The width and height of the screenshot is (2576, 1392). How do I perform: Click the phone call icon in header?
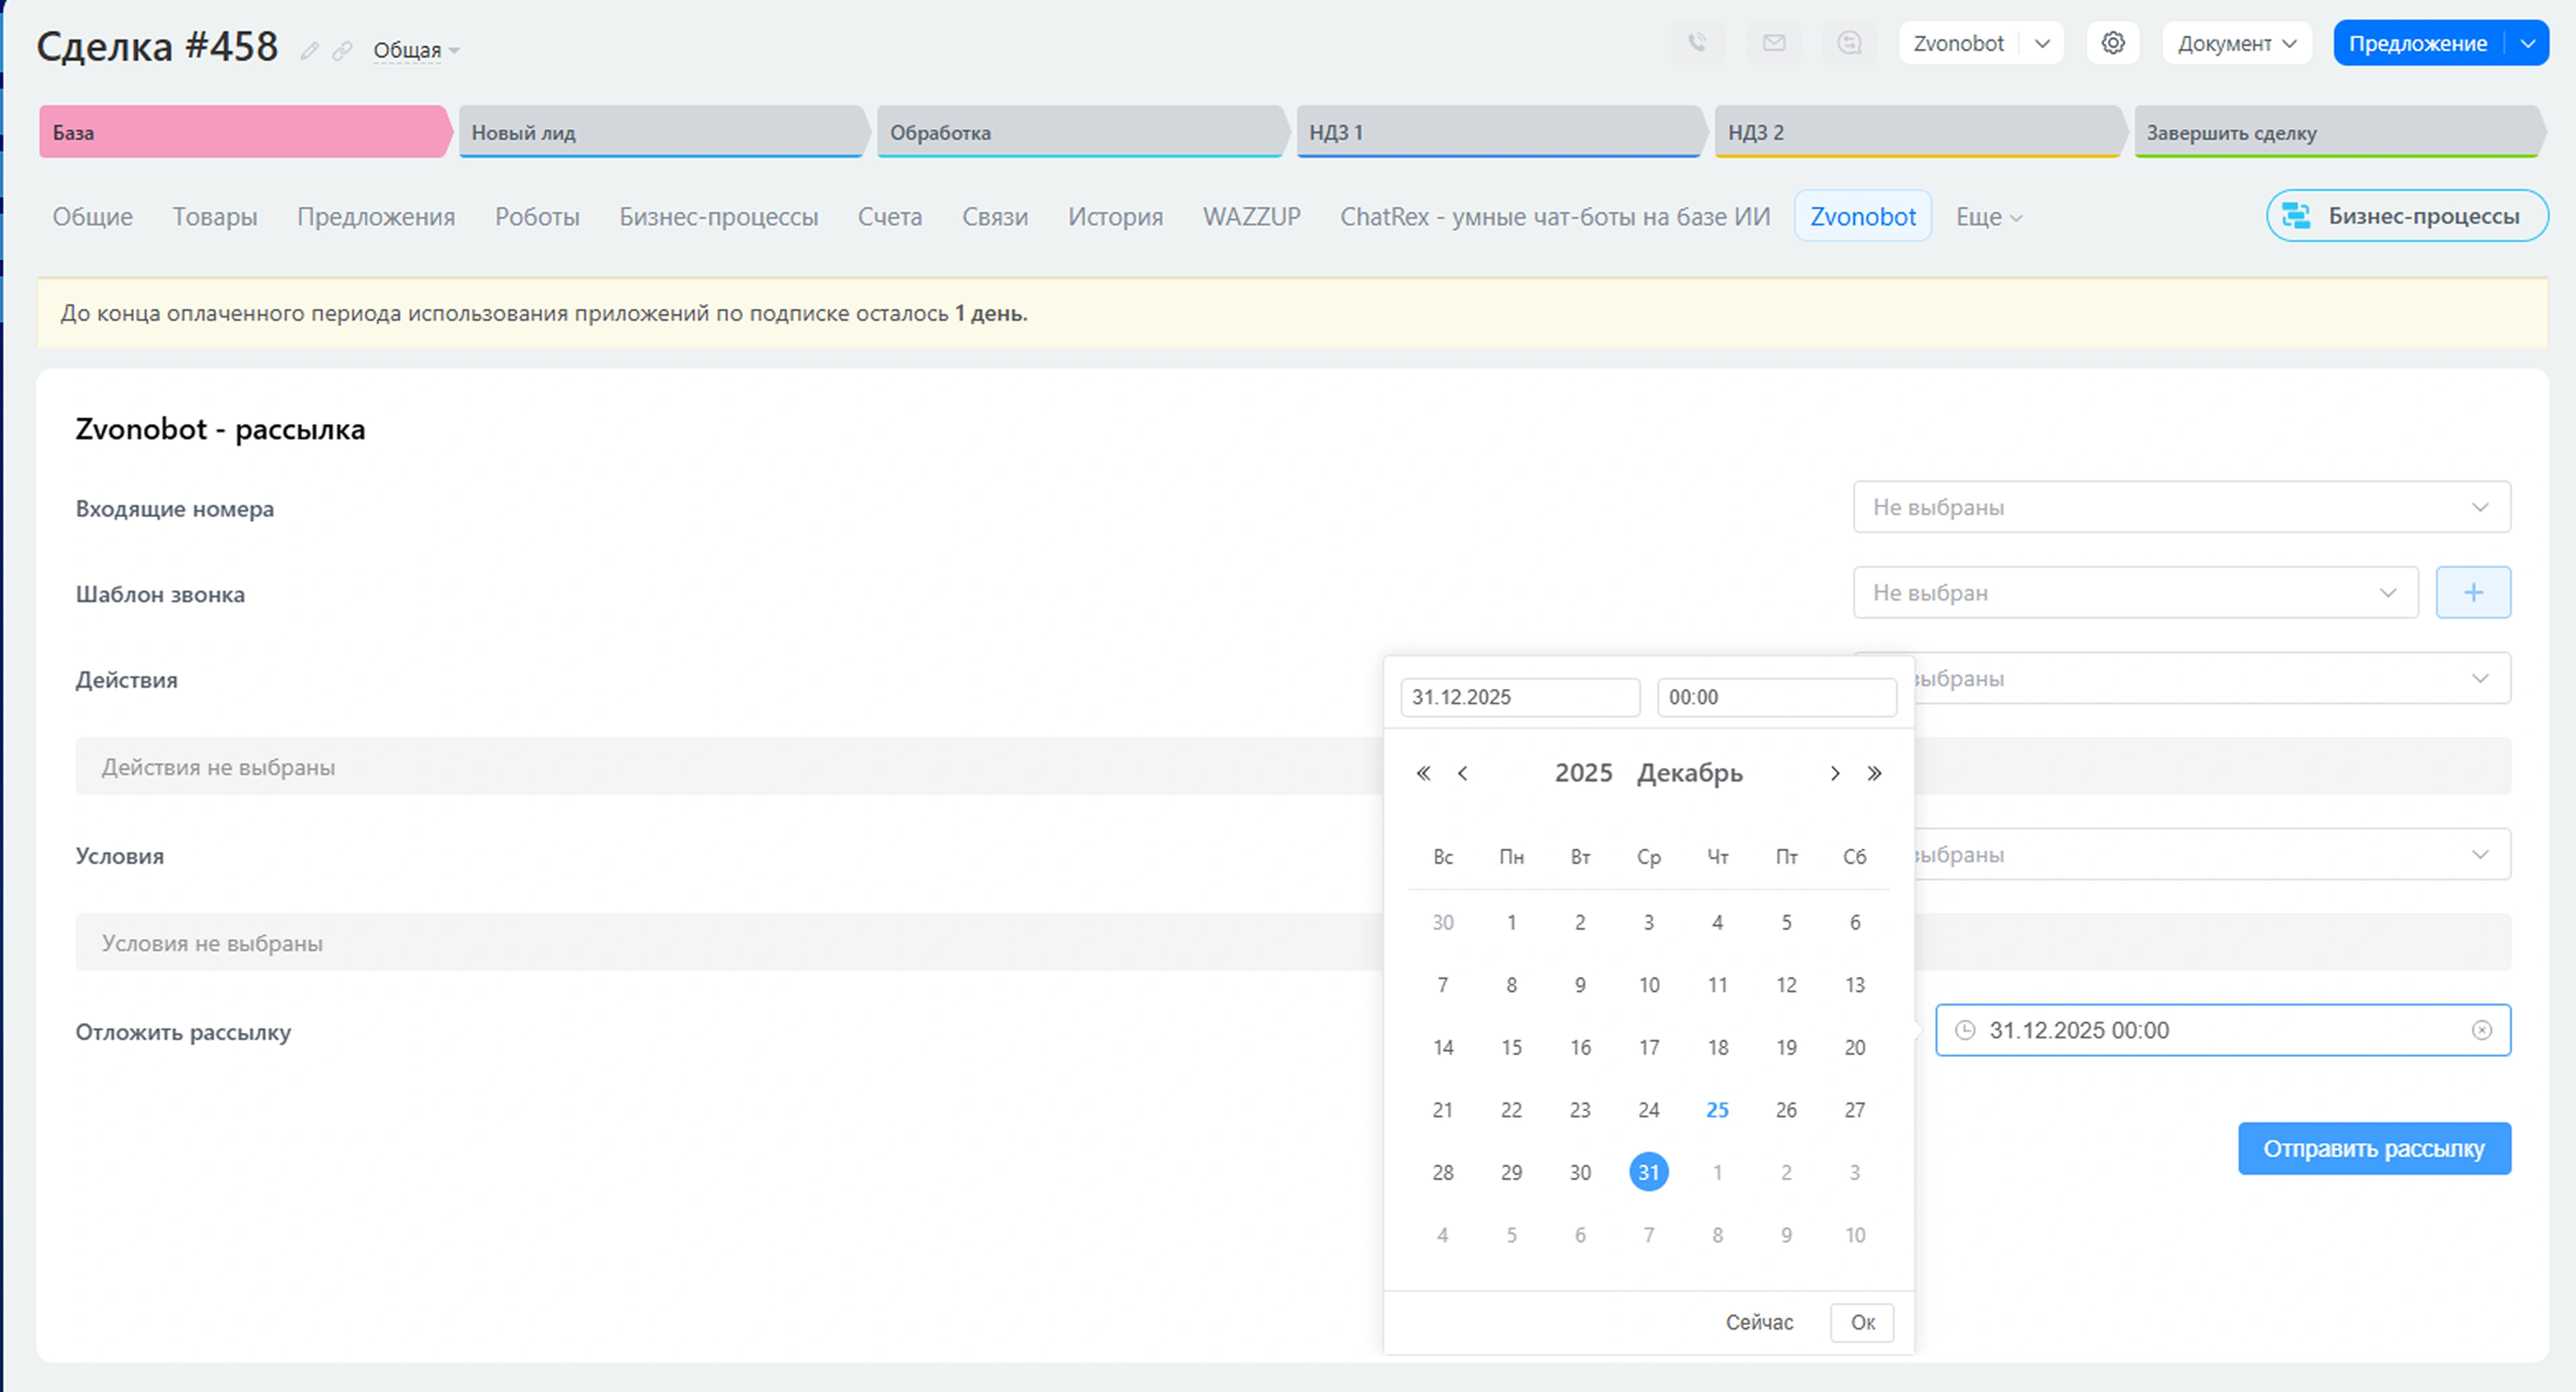(1697, 43)
